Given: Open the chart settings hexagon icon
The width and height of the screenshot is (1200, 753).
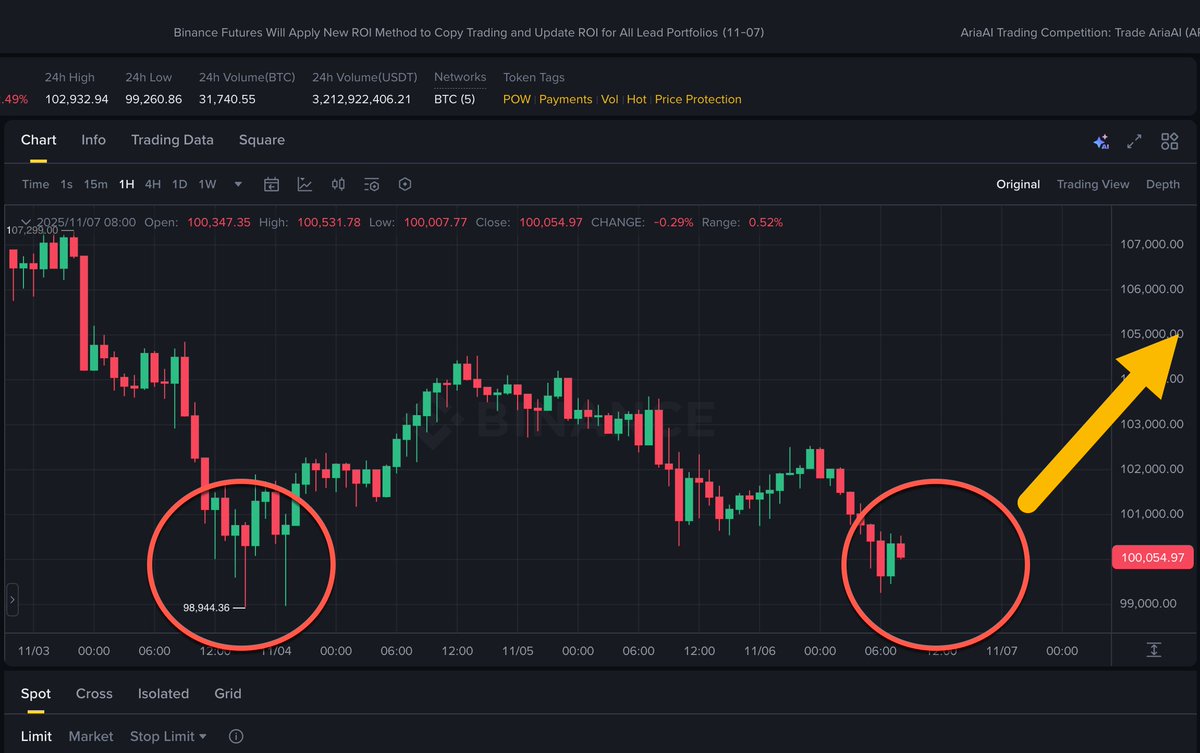Looking at the screenshot, I should tap(405, 184).
